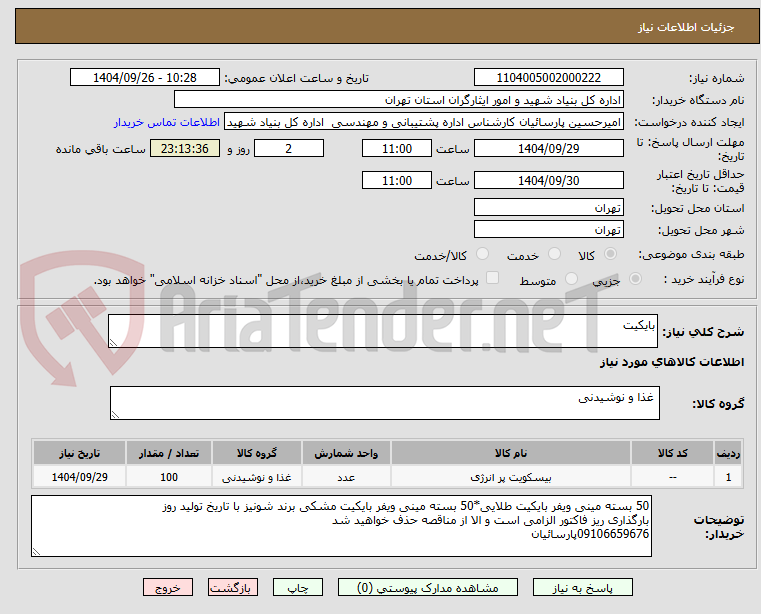761x614 pixels.
Task: Click the ایجاد کننده درخواست field
Action: pos(424,122)
